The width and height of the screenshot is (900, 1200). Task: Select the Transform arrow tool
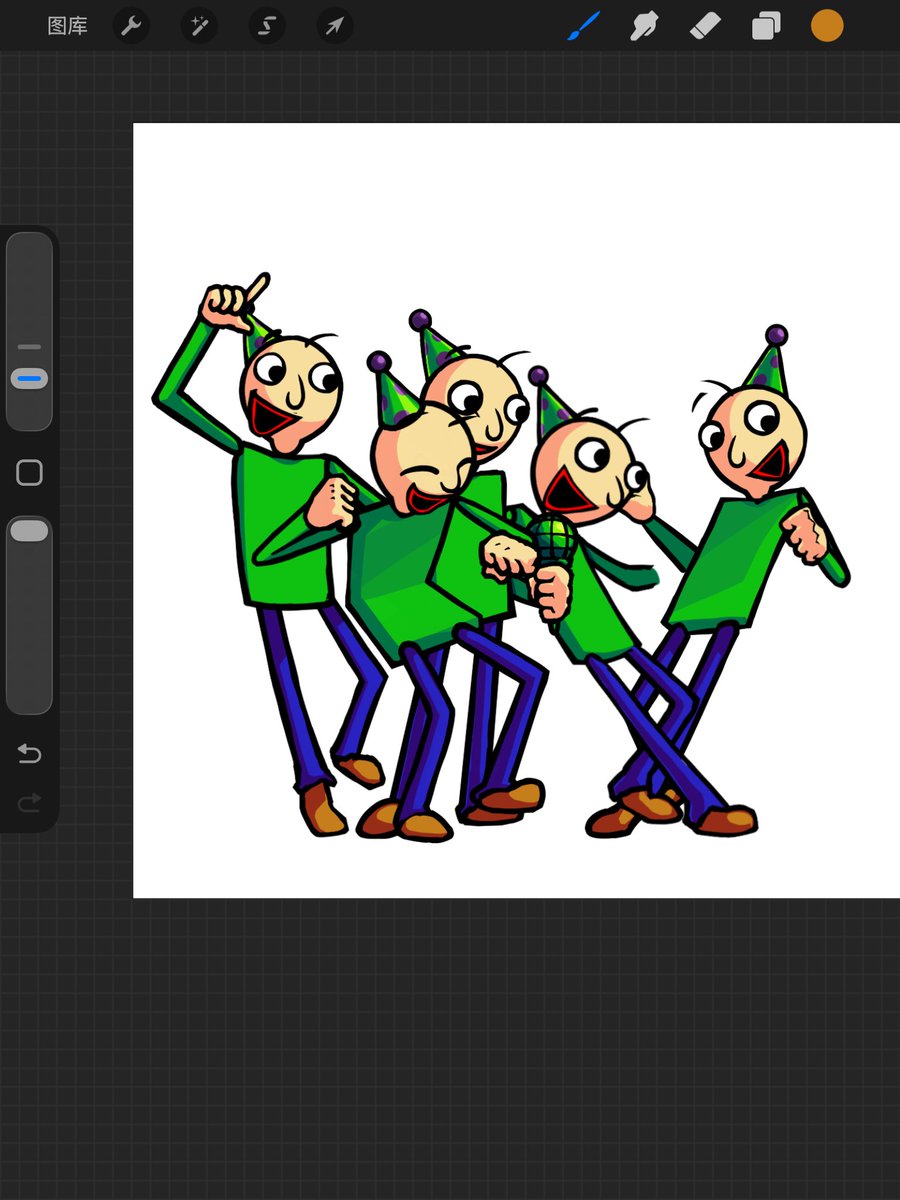point(334,26)
